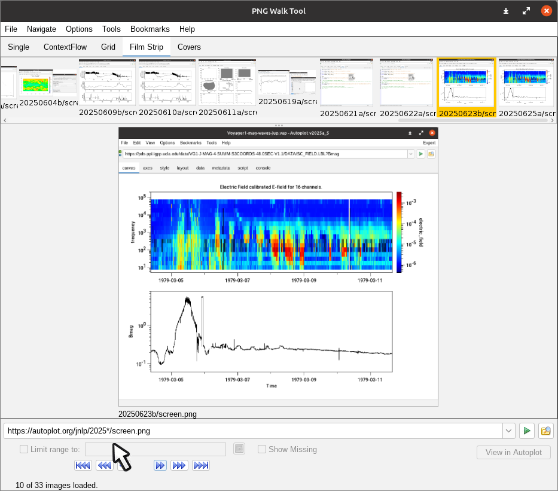
Task: Advance one image with double-right arrow
Action: (x=160, y=465)
